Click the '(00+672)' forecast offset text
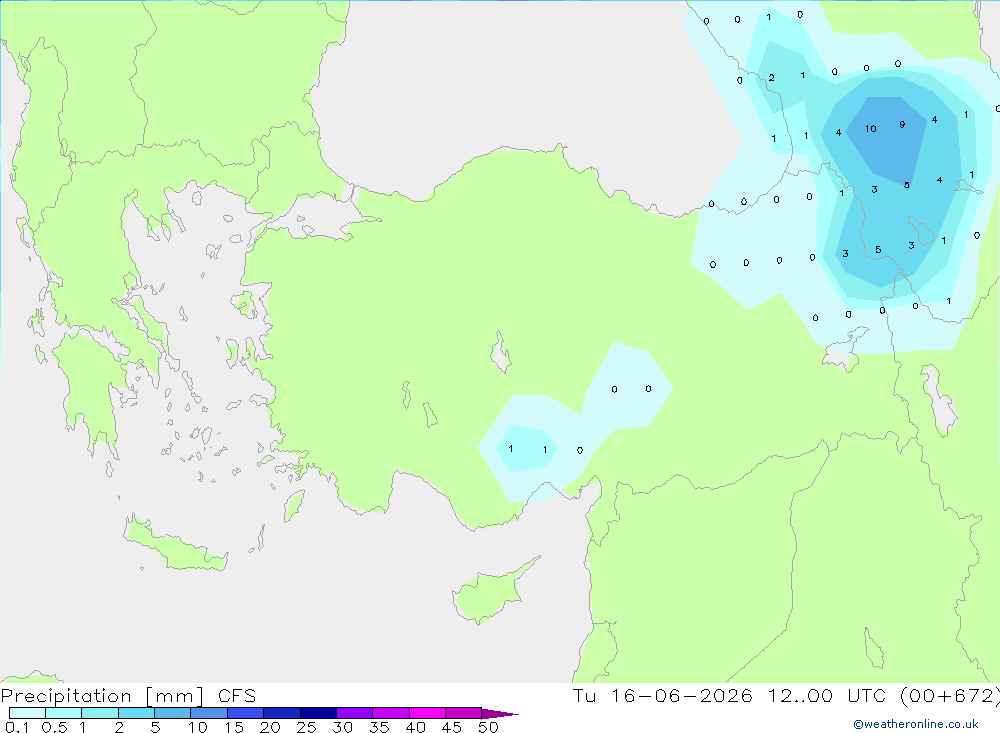1000x733 pixels. 950,696
